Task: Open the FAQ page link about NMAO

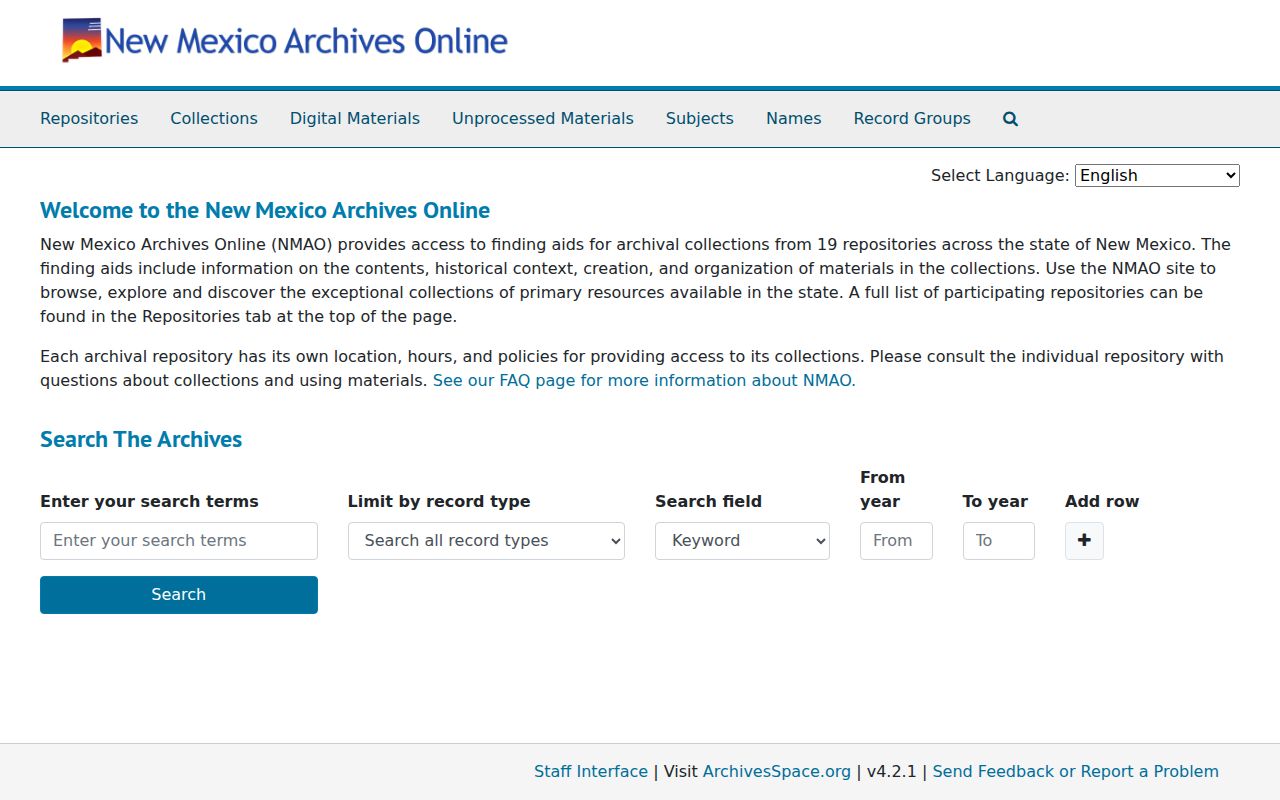Action: [x=644, y=380]
